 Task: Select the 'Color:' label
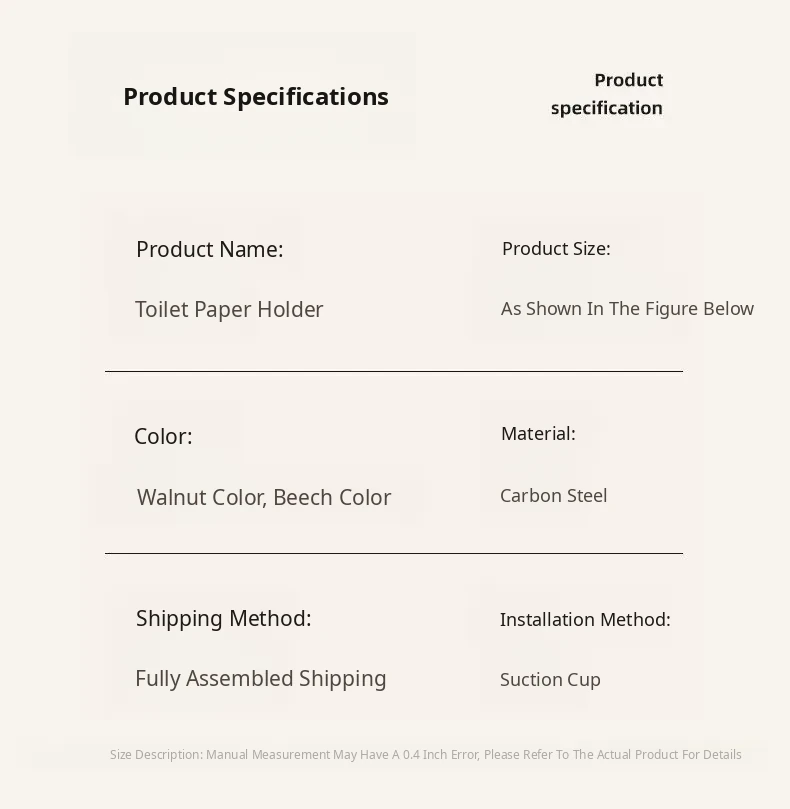pyautogui.click(x=163, y=437)
